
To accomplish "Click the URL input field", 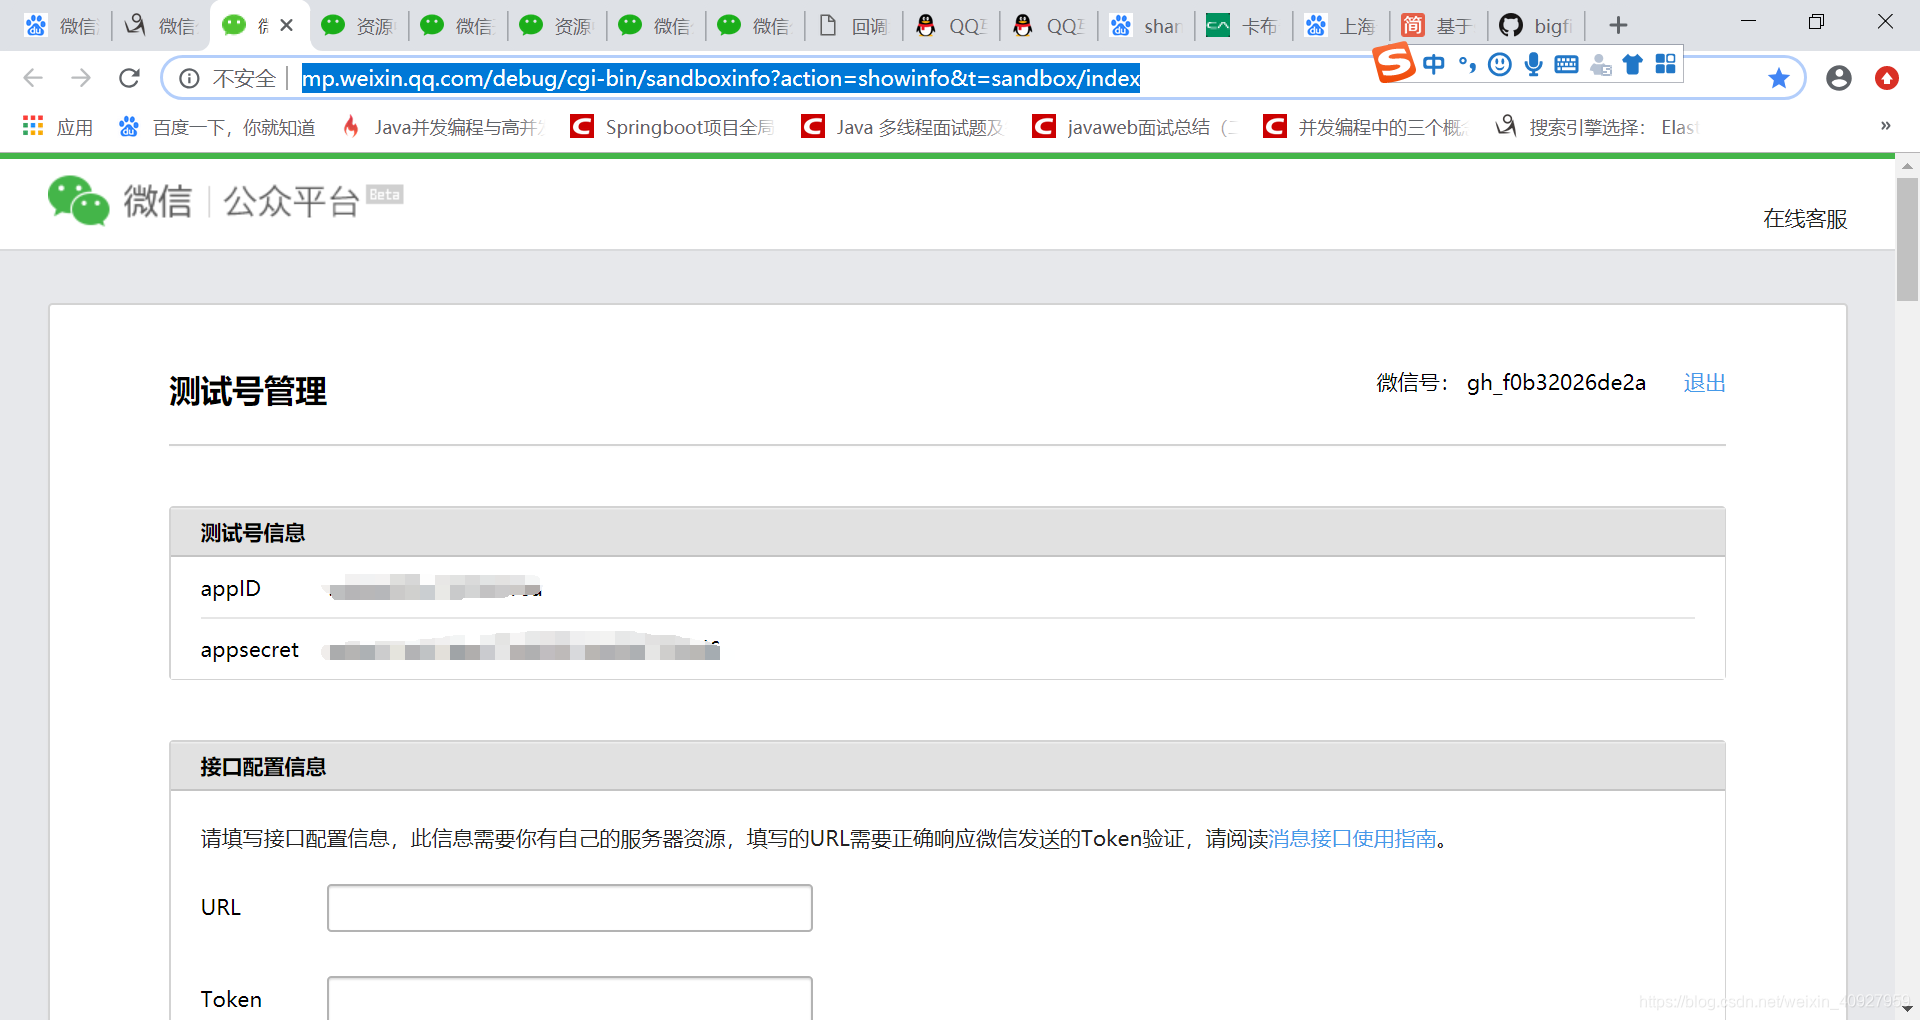I will coord(570,908).
